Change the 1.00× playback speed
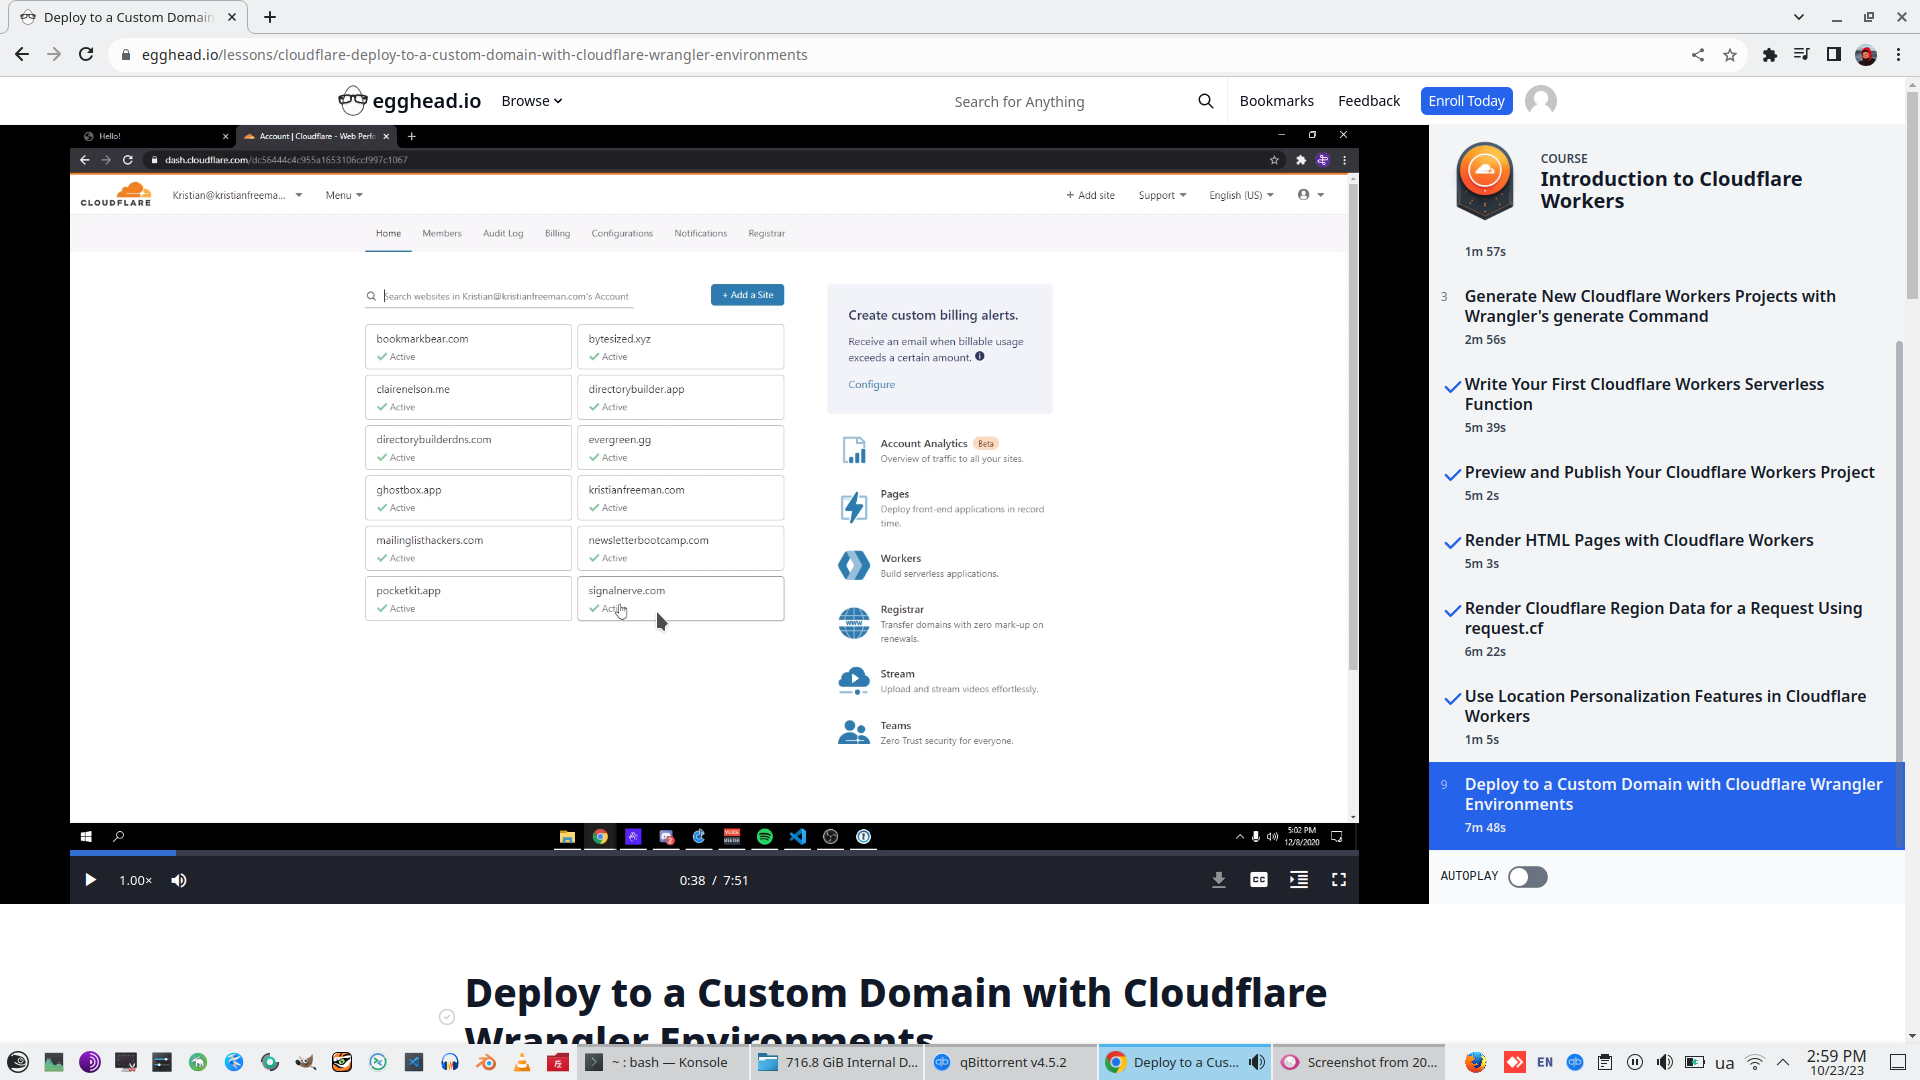Screen dimensions: 1920x1080 pos(135,880)
